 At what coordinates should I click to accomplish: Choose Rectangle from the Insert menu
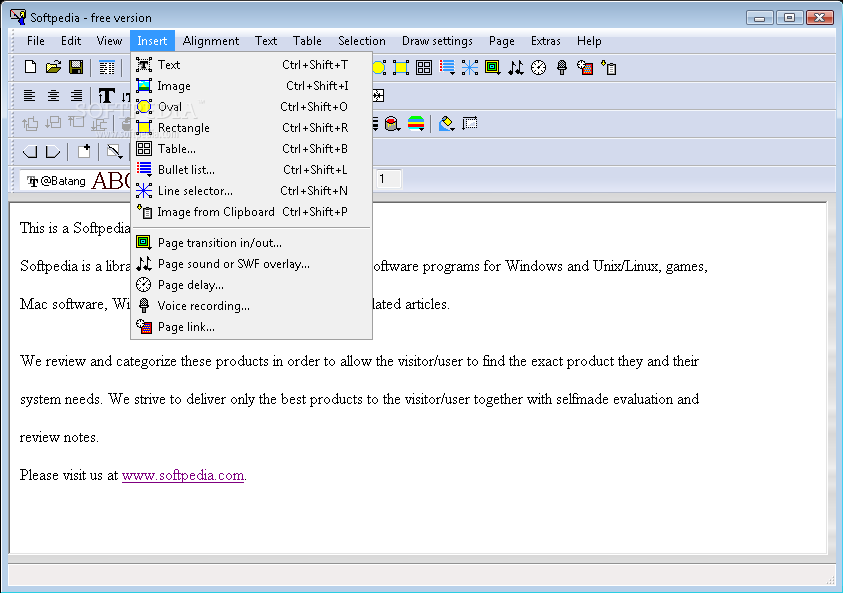pos(251,127)
